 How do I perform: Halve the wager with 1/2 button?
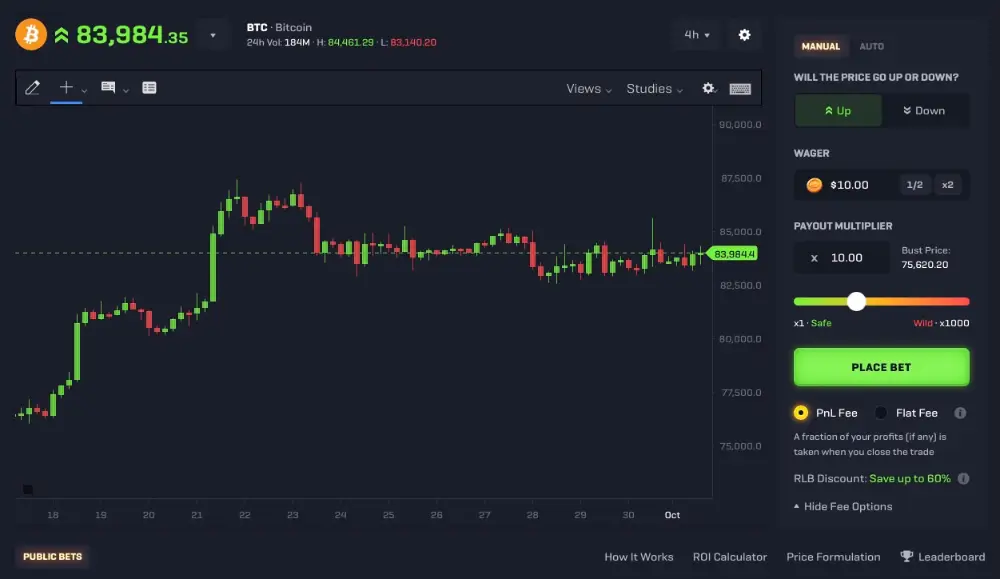point(915,185)
